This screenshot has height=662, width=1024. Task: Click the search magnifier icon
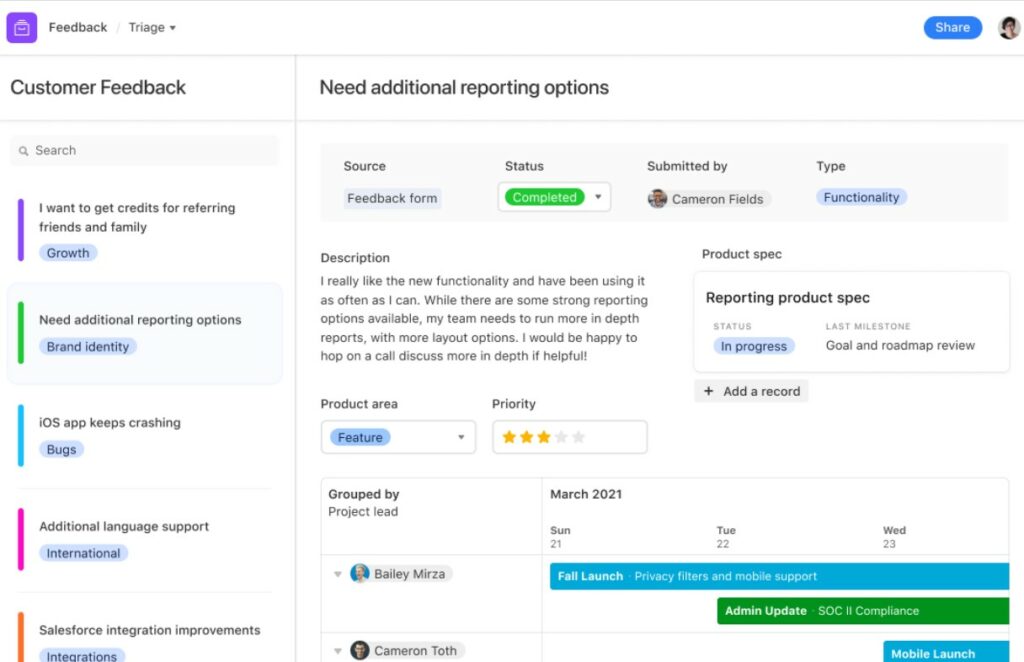[x=24, y=151]
